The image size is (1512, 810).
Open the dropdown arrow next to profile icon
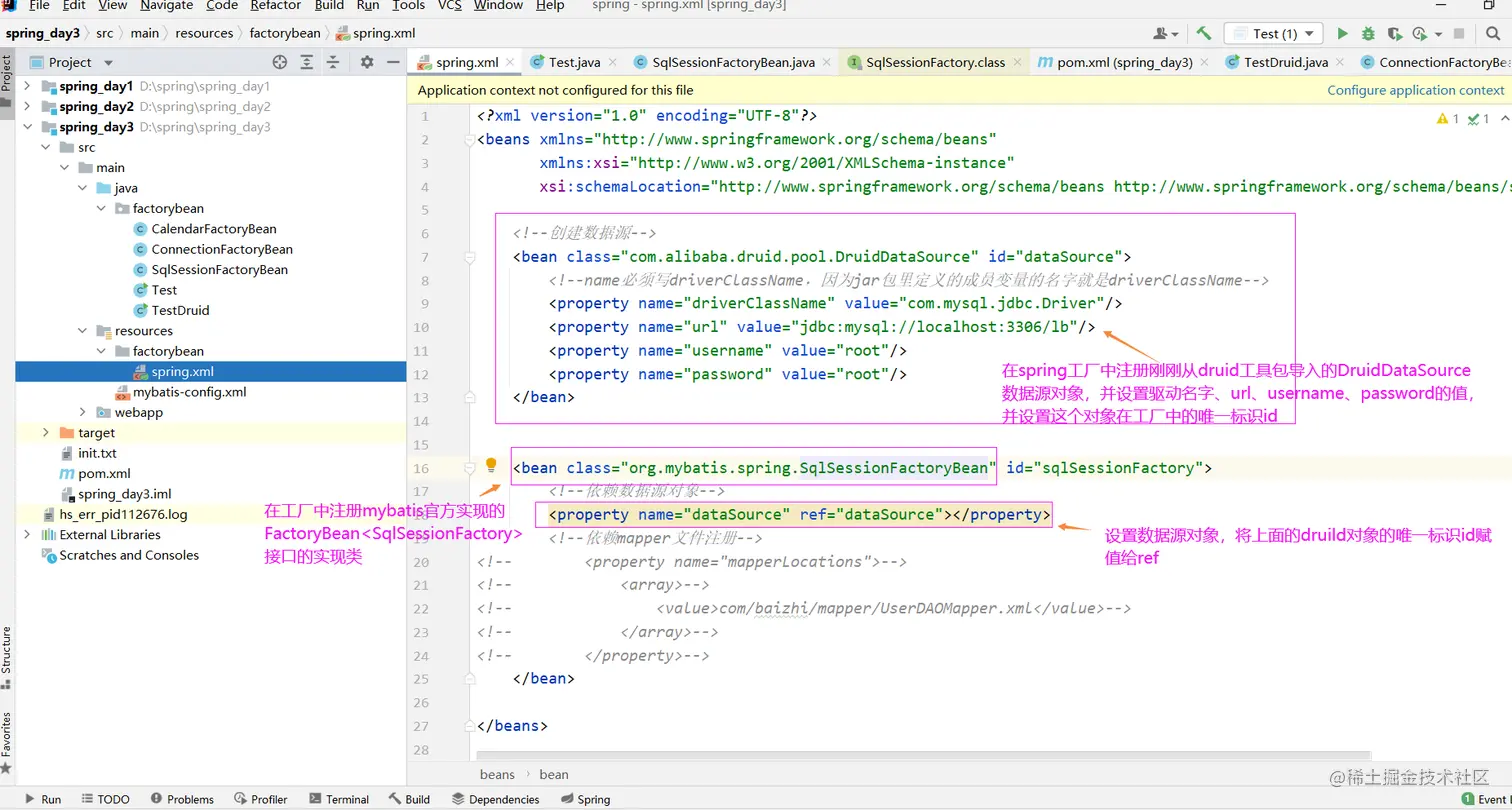pos(1439,34)
